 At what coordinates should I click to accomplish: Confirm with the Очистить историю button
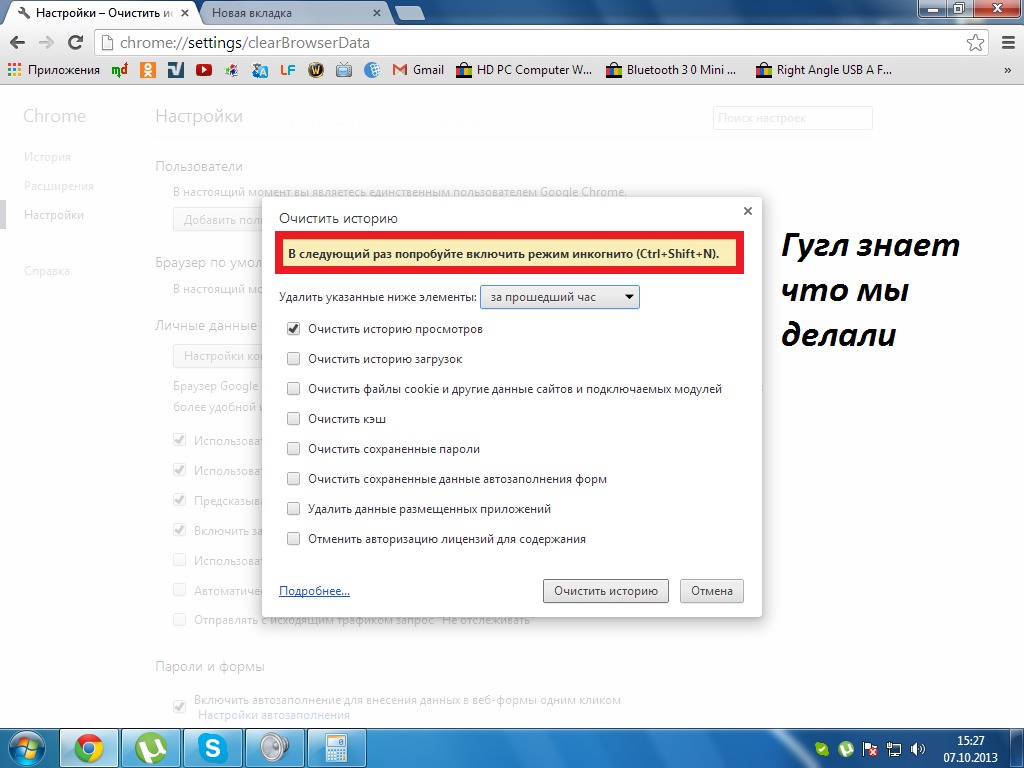606,591
